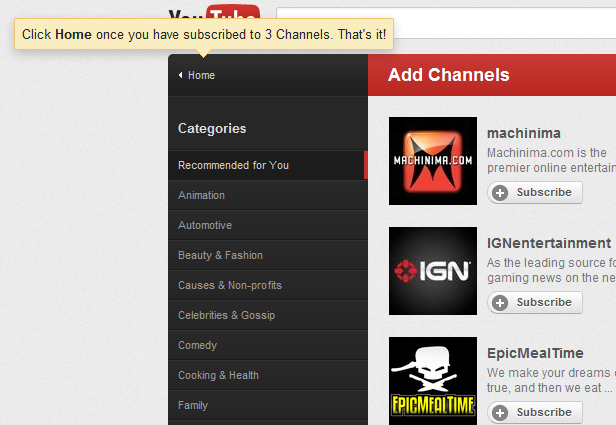Image resolution: width=616 pixels, height=425 pixels.
Task: Click the machinima channel description text
Action: pyautogui.click(x=551, y=160)
